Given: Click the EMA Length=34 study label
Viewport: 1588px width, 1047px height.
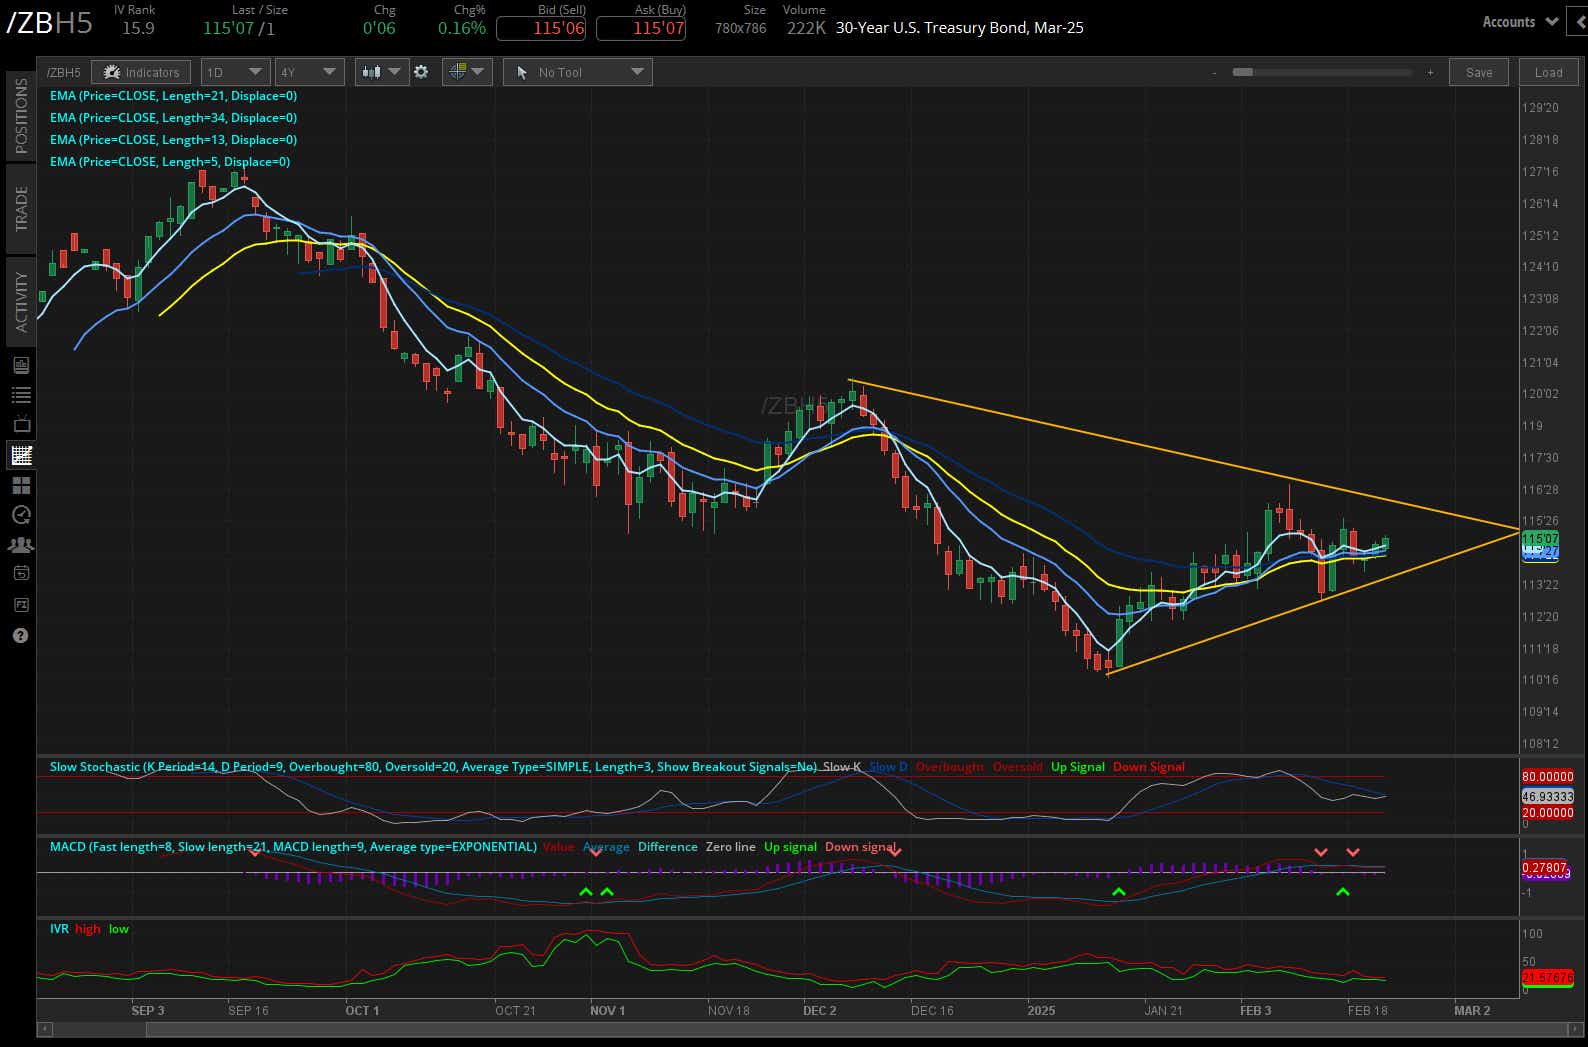Looking at the screenshot, I should click(x=173, y=118).
